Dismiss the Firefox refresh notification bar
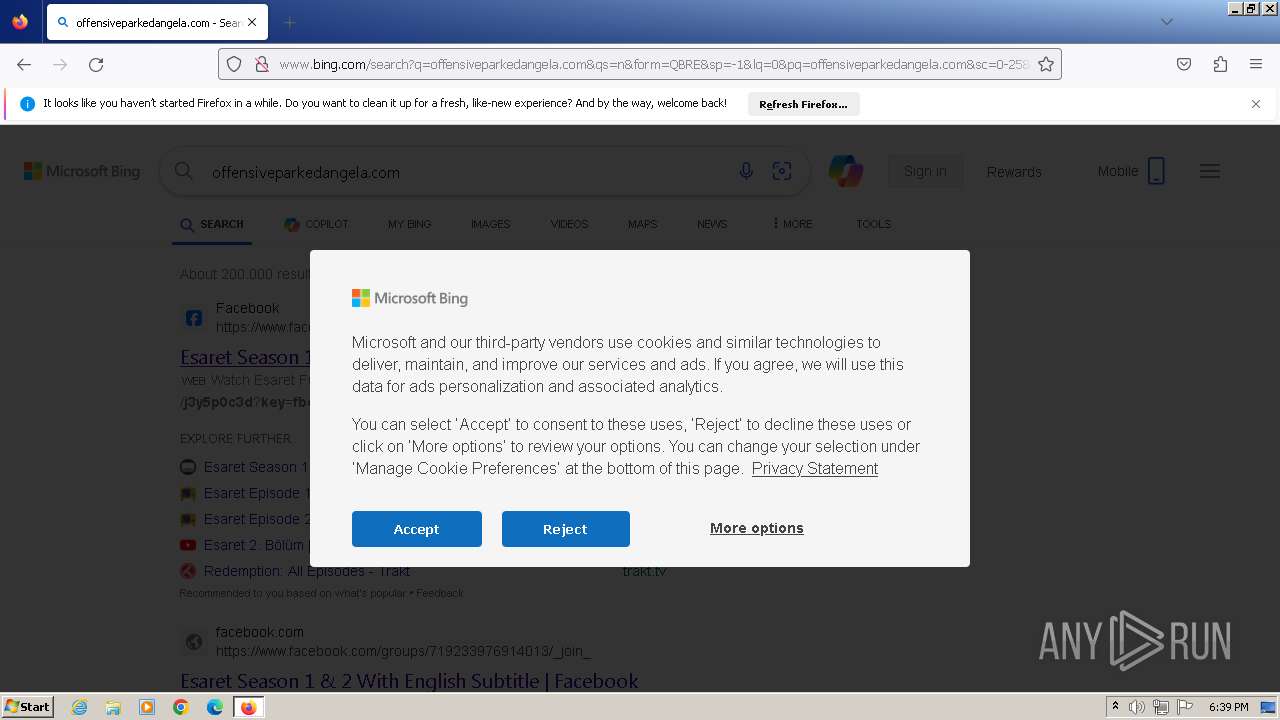The image size is (1280, 720). click(1256, 104)
